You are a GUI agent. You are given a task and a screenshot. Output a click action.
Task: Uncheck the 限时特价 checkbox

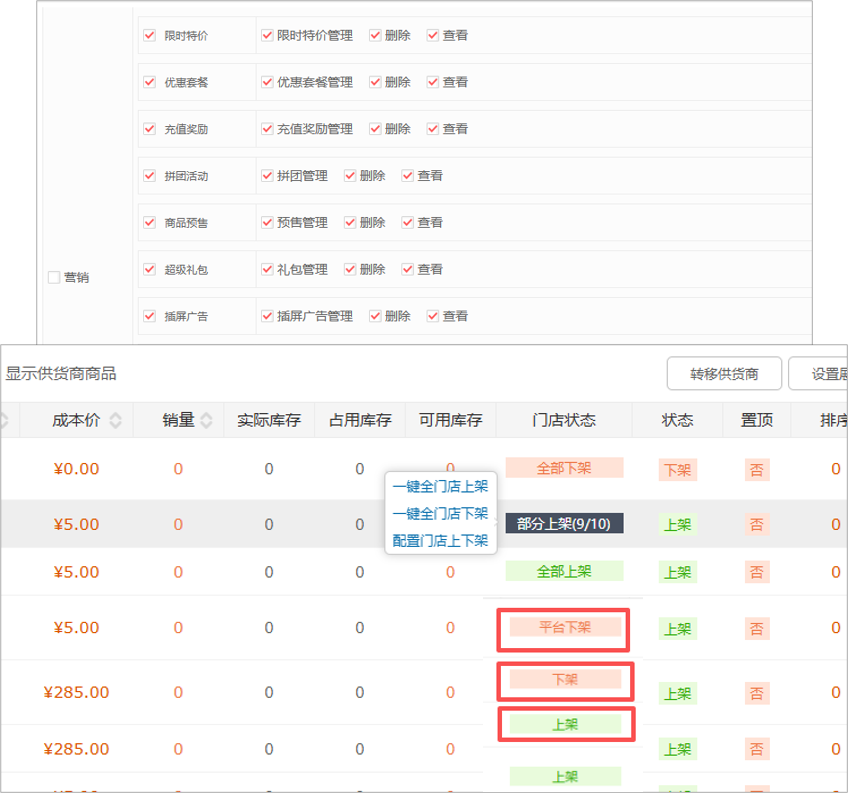pyautogui.click(x=148, y=34)
